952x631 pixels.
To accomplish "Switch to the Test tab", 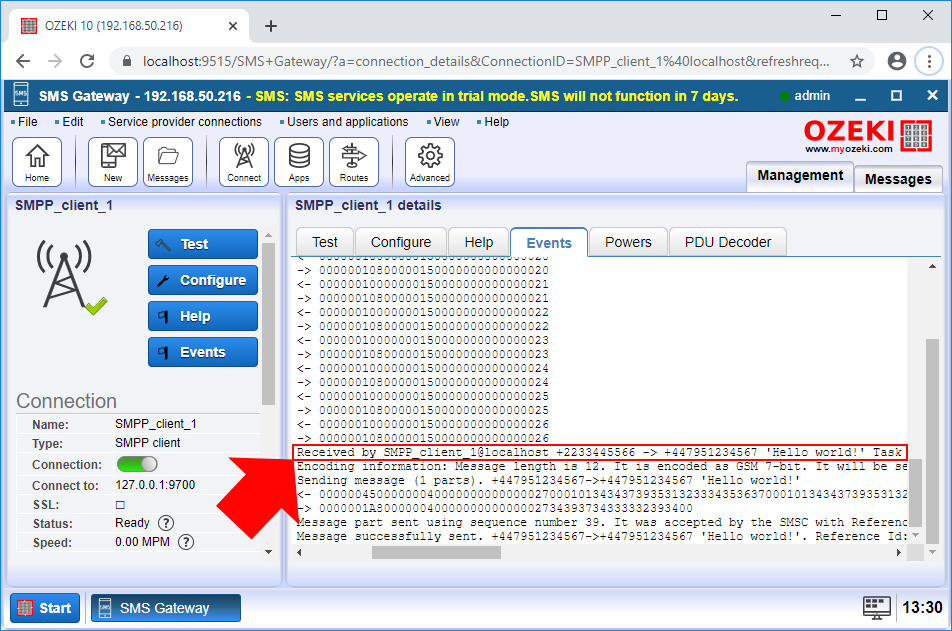I will point(325,242).
